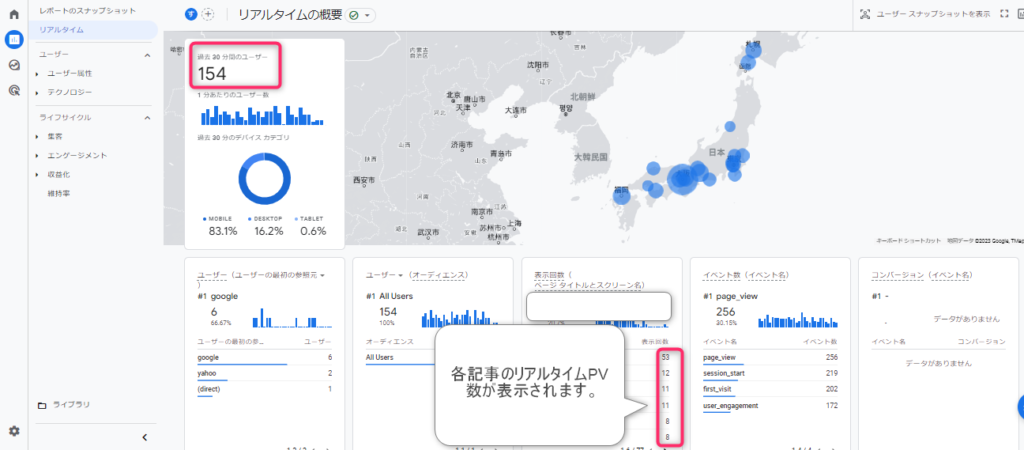
Task: Open the Explore icon in left rail
Action: 14,65
